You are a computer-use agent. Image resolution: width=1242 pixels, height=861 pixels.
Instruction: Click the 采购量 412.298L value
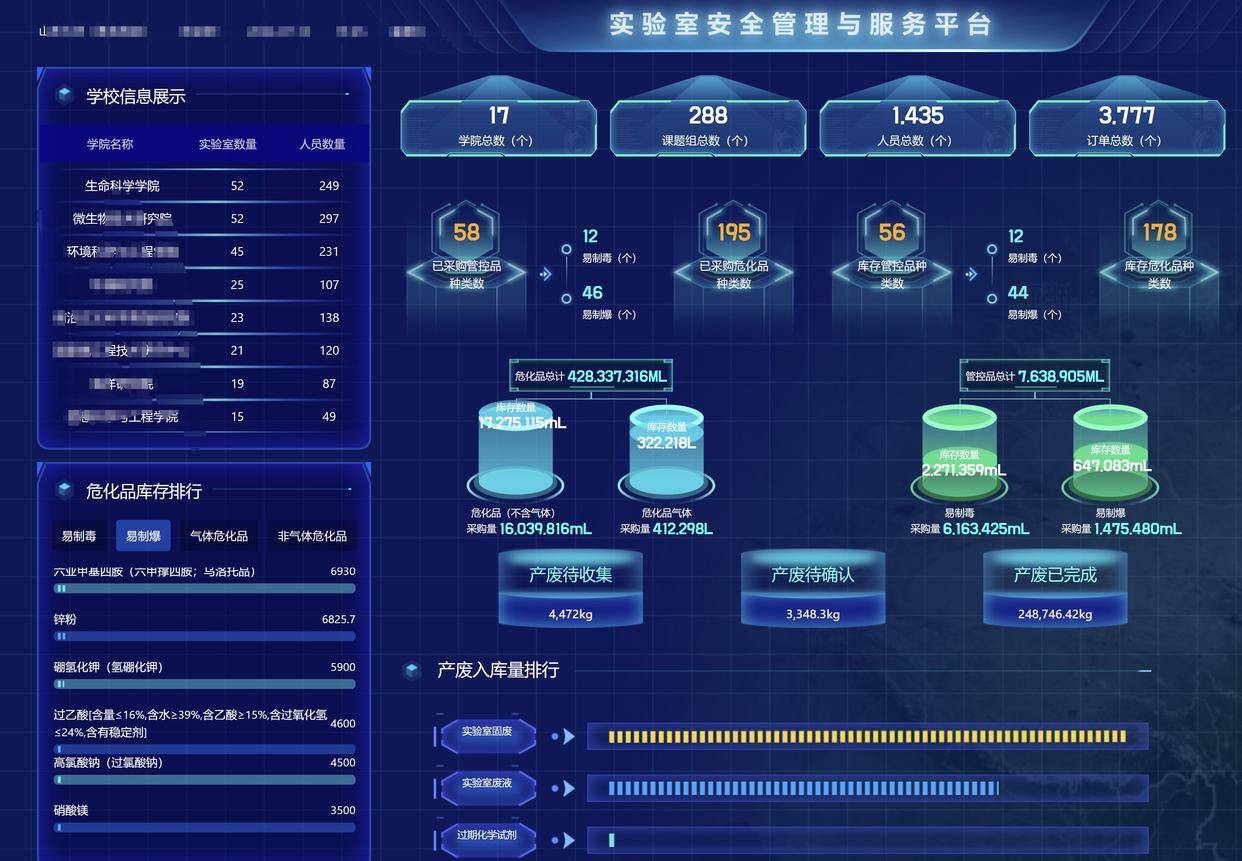point(682,529)
